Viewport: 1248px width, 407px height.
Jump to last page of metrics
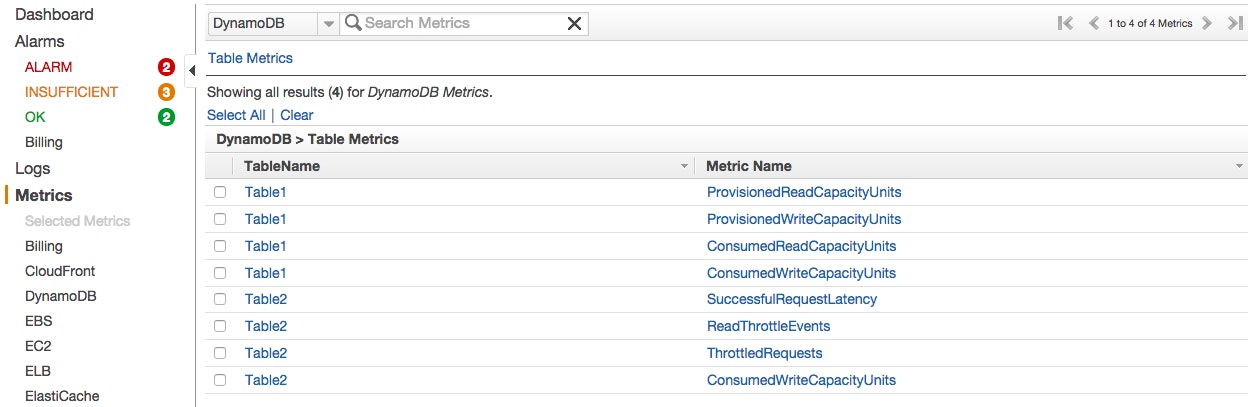pos(1235,23)
